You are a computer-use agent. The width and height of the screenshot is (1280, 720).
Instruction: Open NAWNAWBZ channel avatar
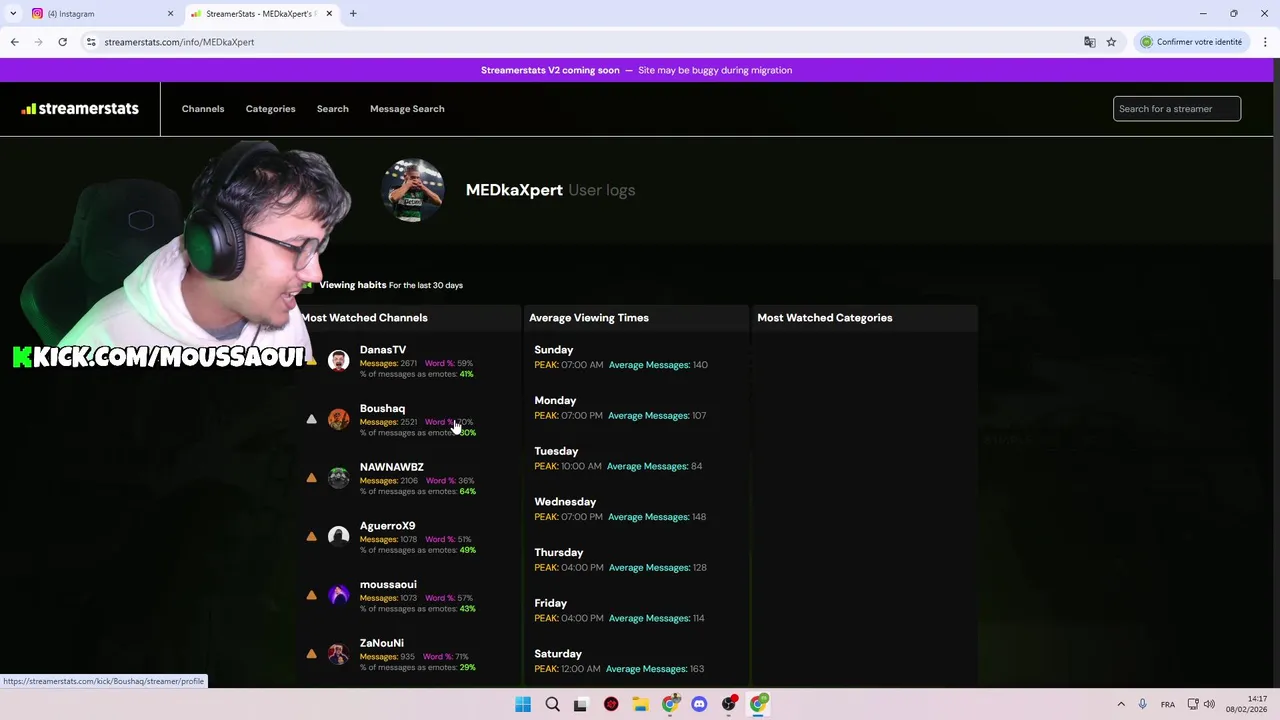coord(339,478)
